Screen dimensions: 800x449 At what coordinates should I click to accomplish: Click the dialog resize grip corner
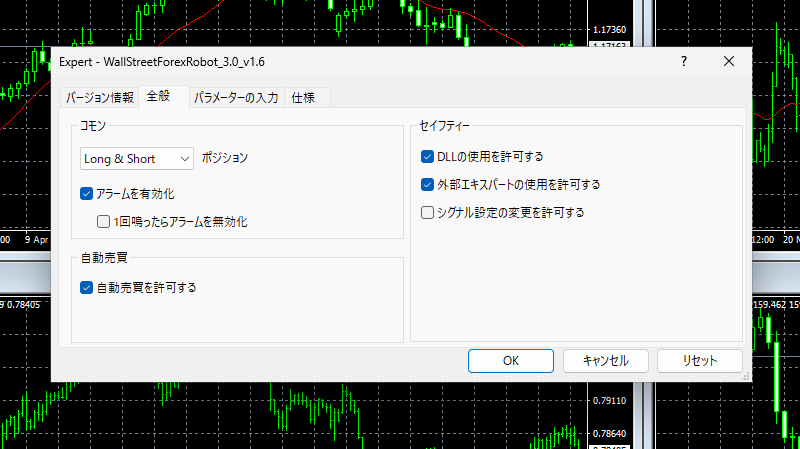745,377
